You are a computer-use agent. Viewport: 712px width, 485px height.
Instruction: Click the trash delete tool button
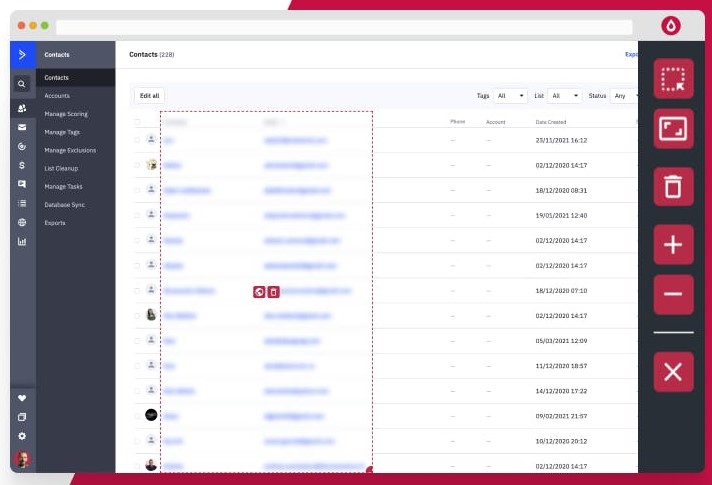coord(673,186)
